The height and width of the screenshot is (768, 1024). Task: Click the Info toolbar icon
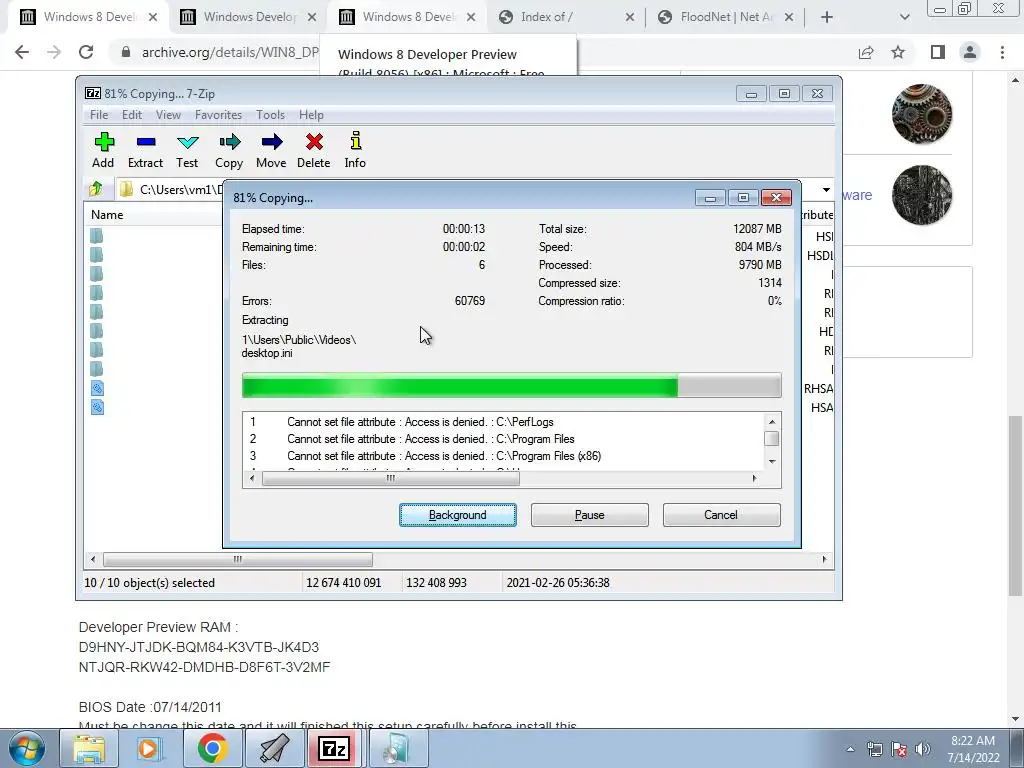[x=355, y=150]
